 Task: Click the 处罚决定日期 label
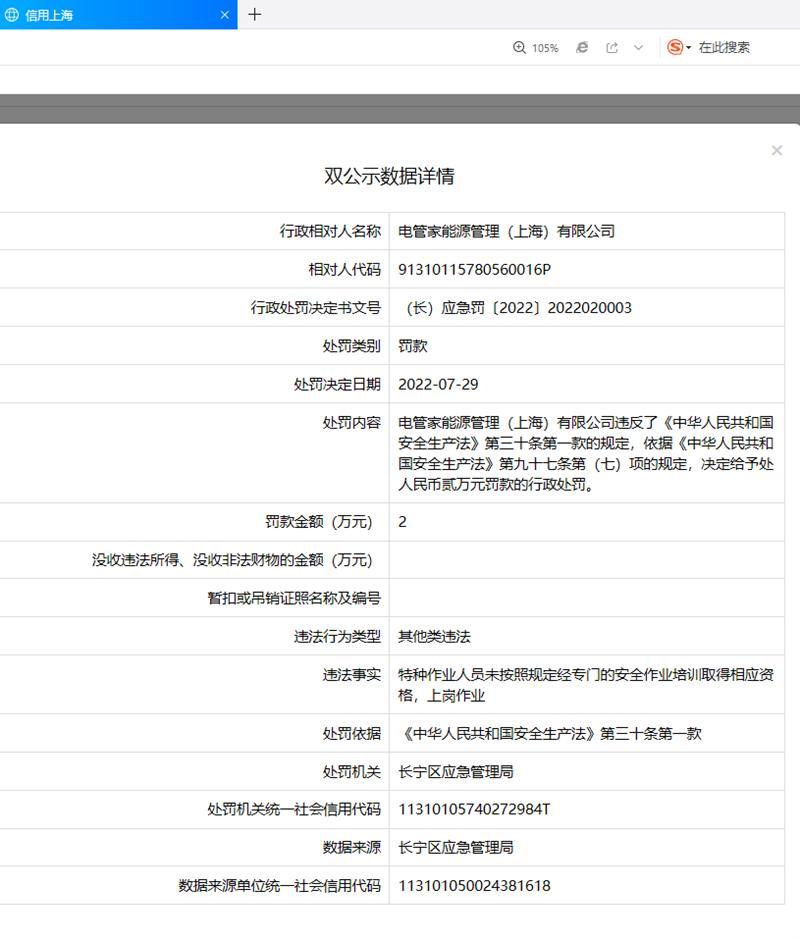tap(338, 384)
